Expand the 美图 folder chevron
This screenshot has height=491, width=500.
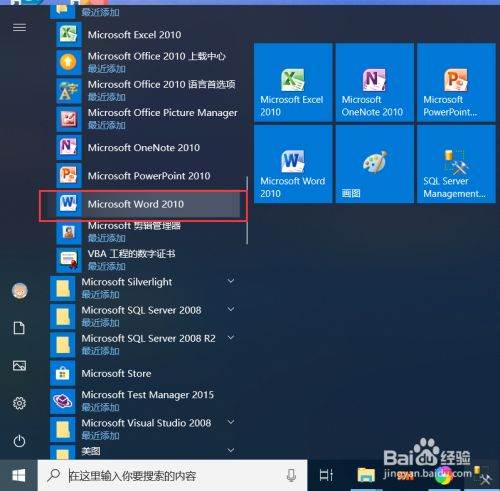(x=231, y=450)
